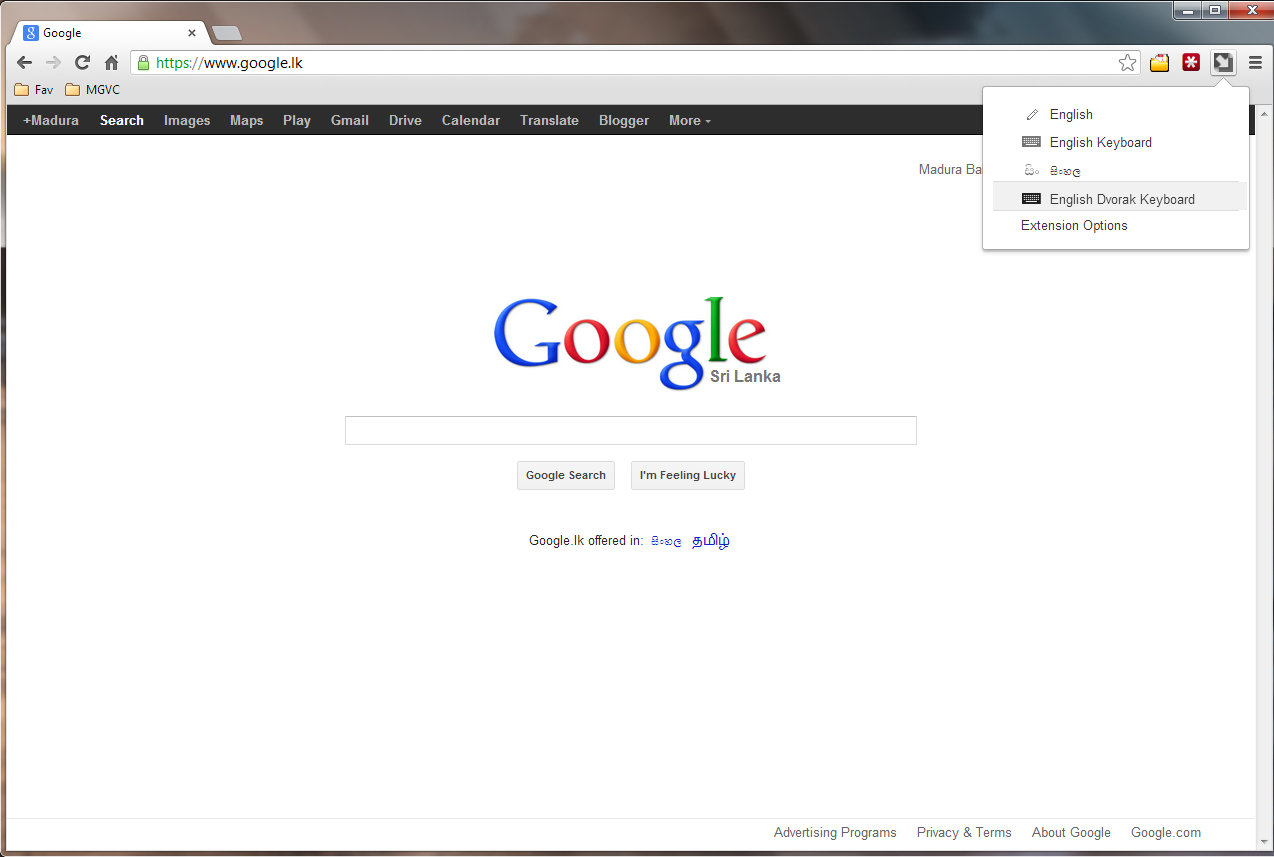Viewport: 1274px width, 857px height.
Task: Maximize the Chrome window
Action: tap(1215, 11)
